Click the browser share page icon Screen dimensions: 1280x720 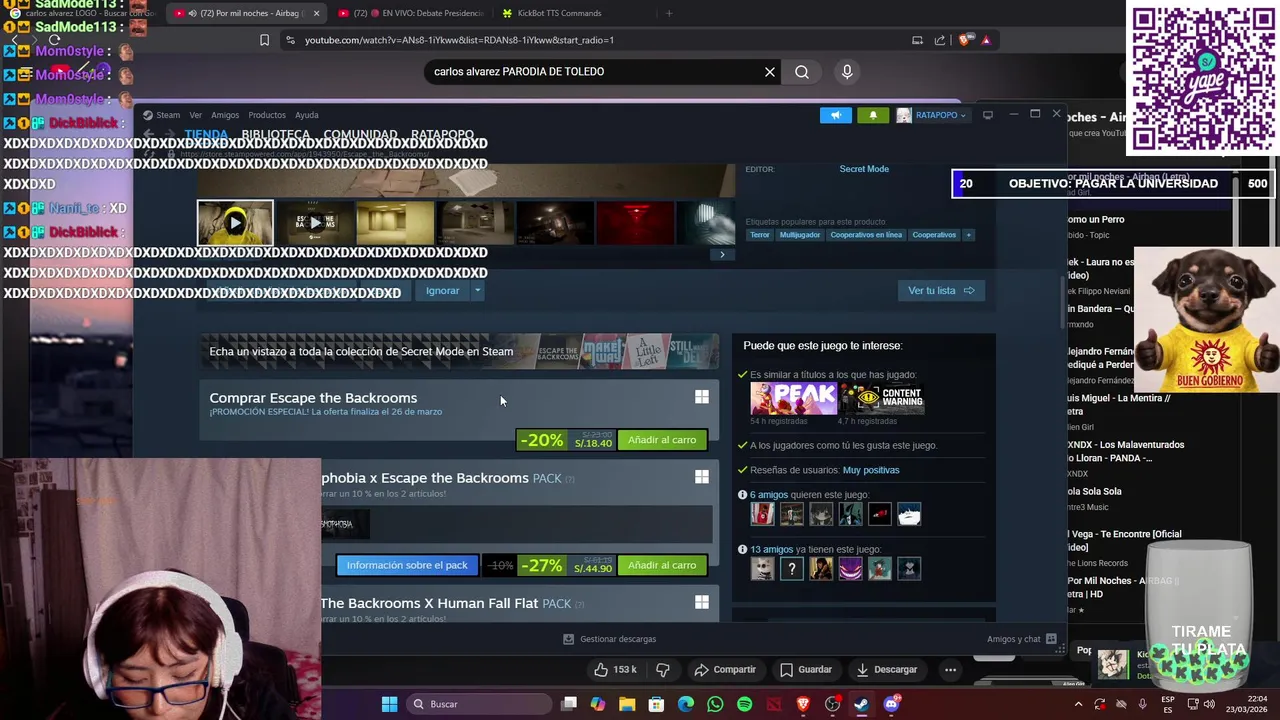pos(940,40)
